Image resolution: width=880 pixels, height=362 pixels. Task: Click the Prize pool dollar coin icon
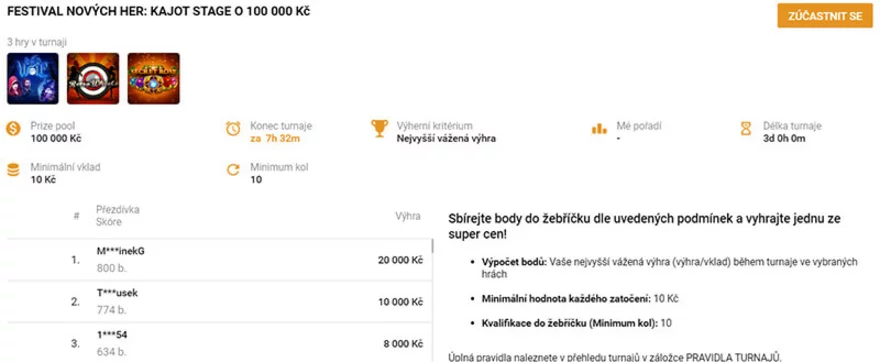[13, 129]
